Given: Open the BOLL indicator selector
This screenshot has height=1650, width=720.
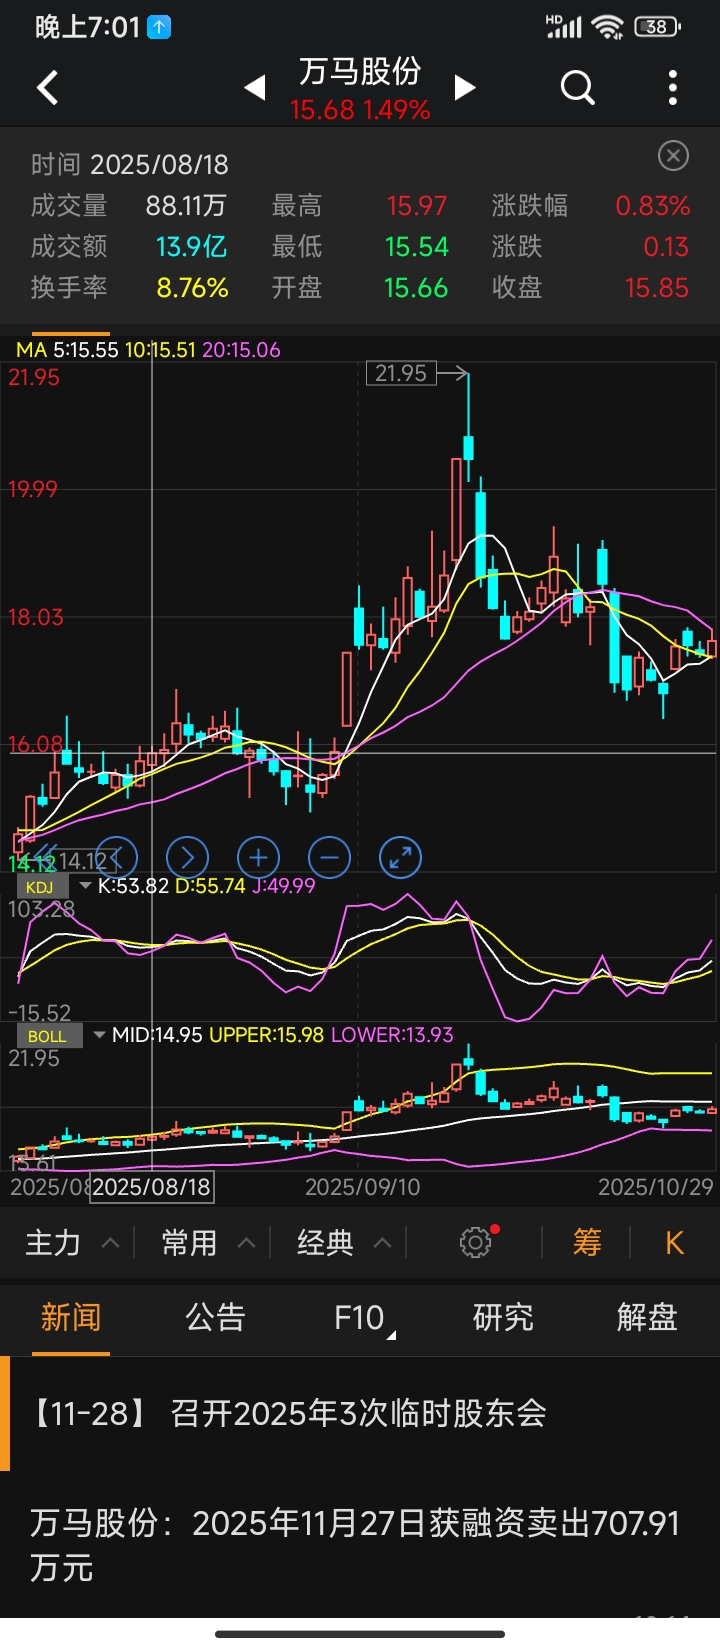Looking at the screenshot, I should 60,1036.
